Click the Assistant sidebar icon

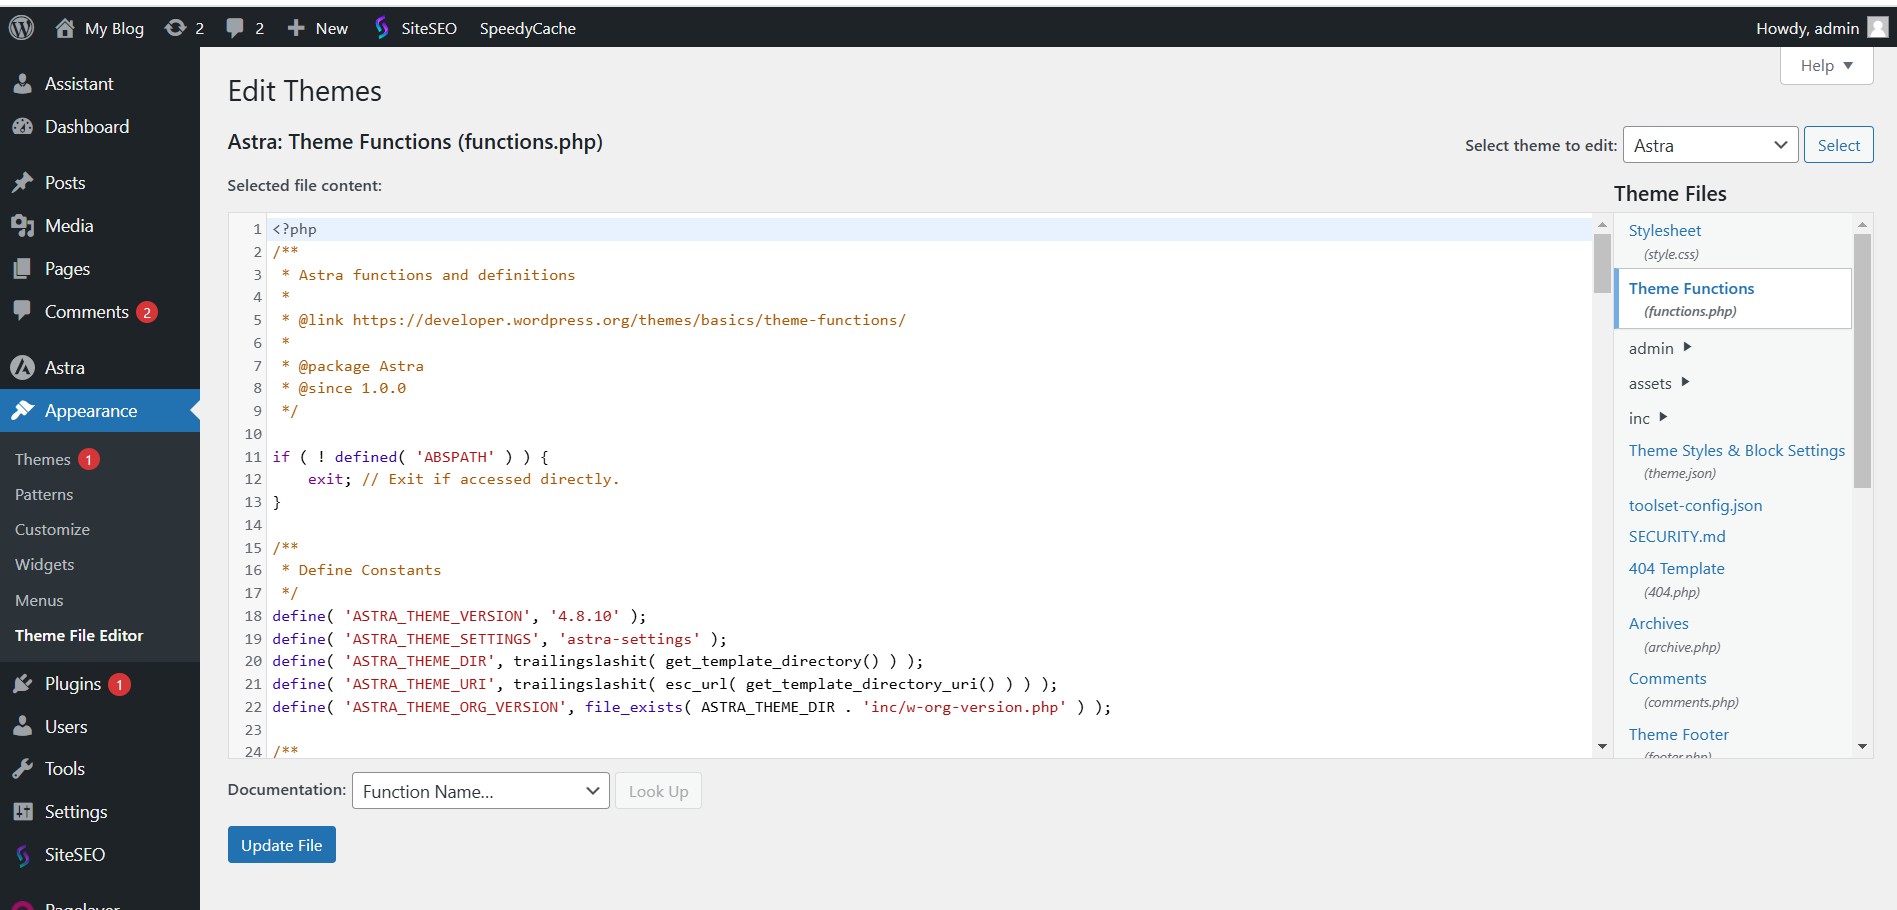[x=22, y=84]
